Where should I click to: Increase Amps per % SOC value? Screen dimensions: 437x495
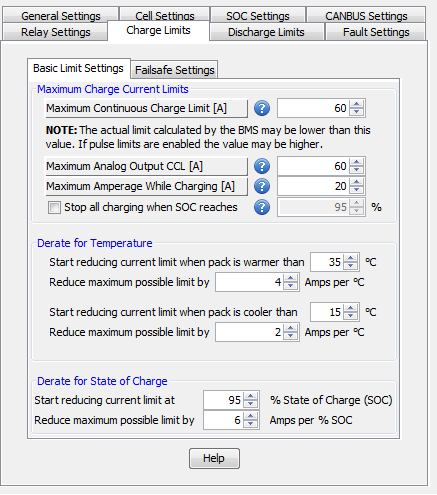pos(251,416)
